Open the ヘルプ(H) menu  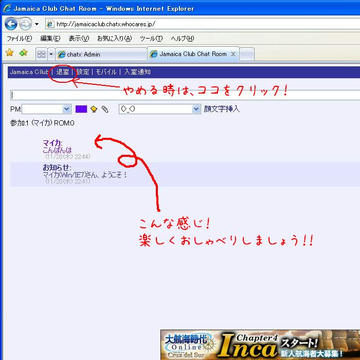182,39
